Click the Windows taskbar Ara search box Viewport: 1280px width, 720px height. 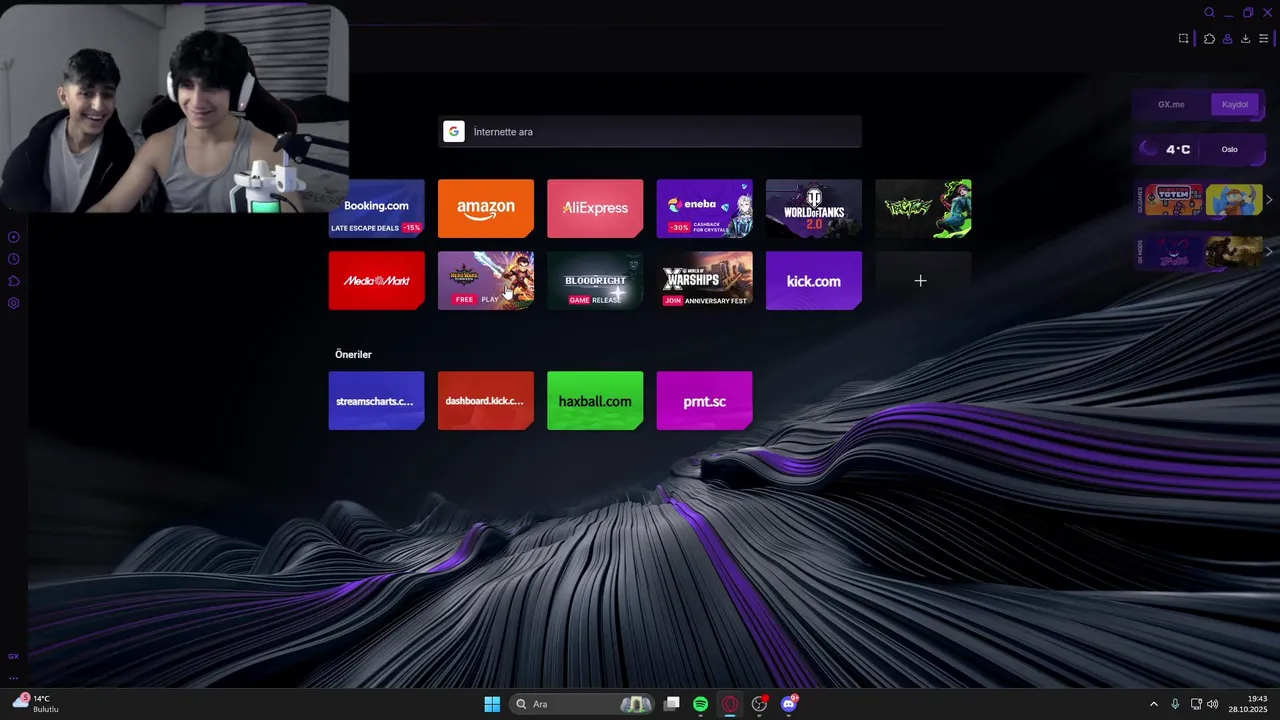pyautogui.click(x=581, y=704)
